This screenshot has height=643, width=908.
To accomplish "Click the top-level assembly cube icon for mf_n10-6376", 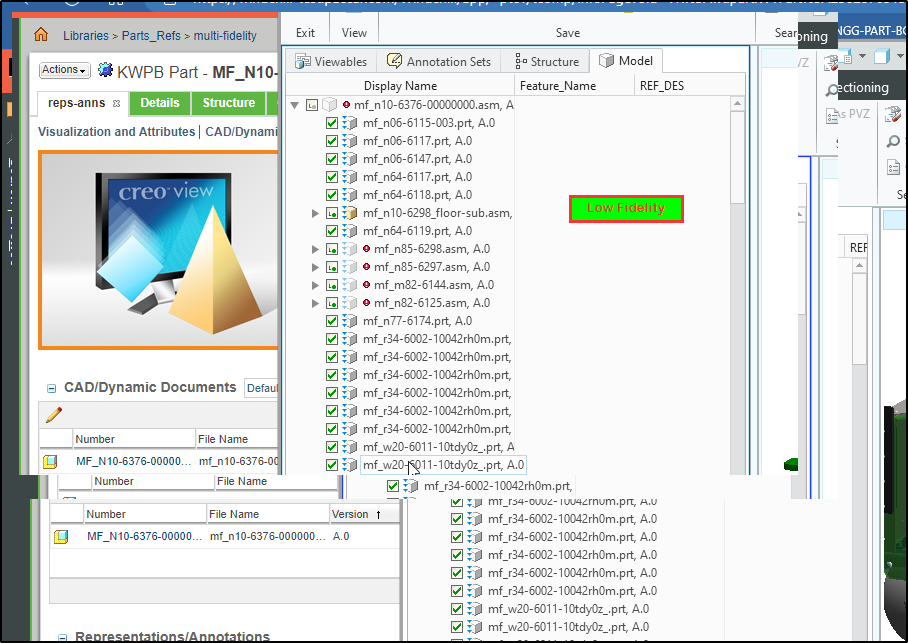I will [x=329, y=105].
